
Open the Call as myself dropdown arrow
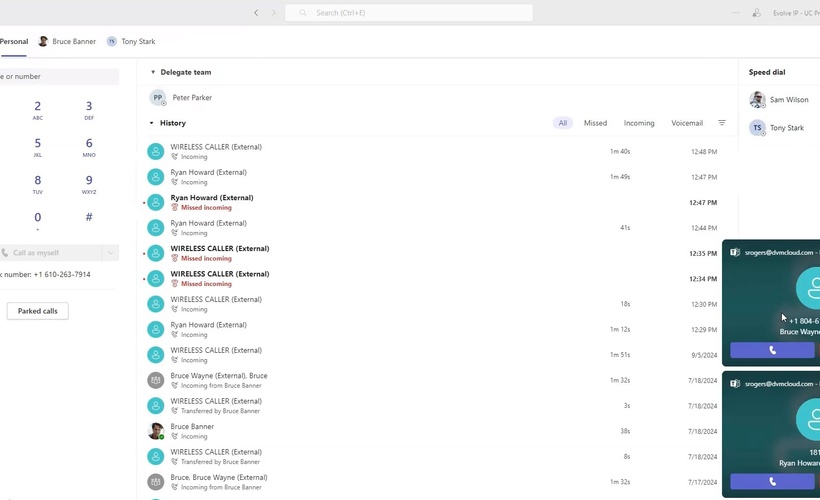pos(110,253)
